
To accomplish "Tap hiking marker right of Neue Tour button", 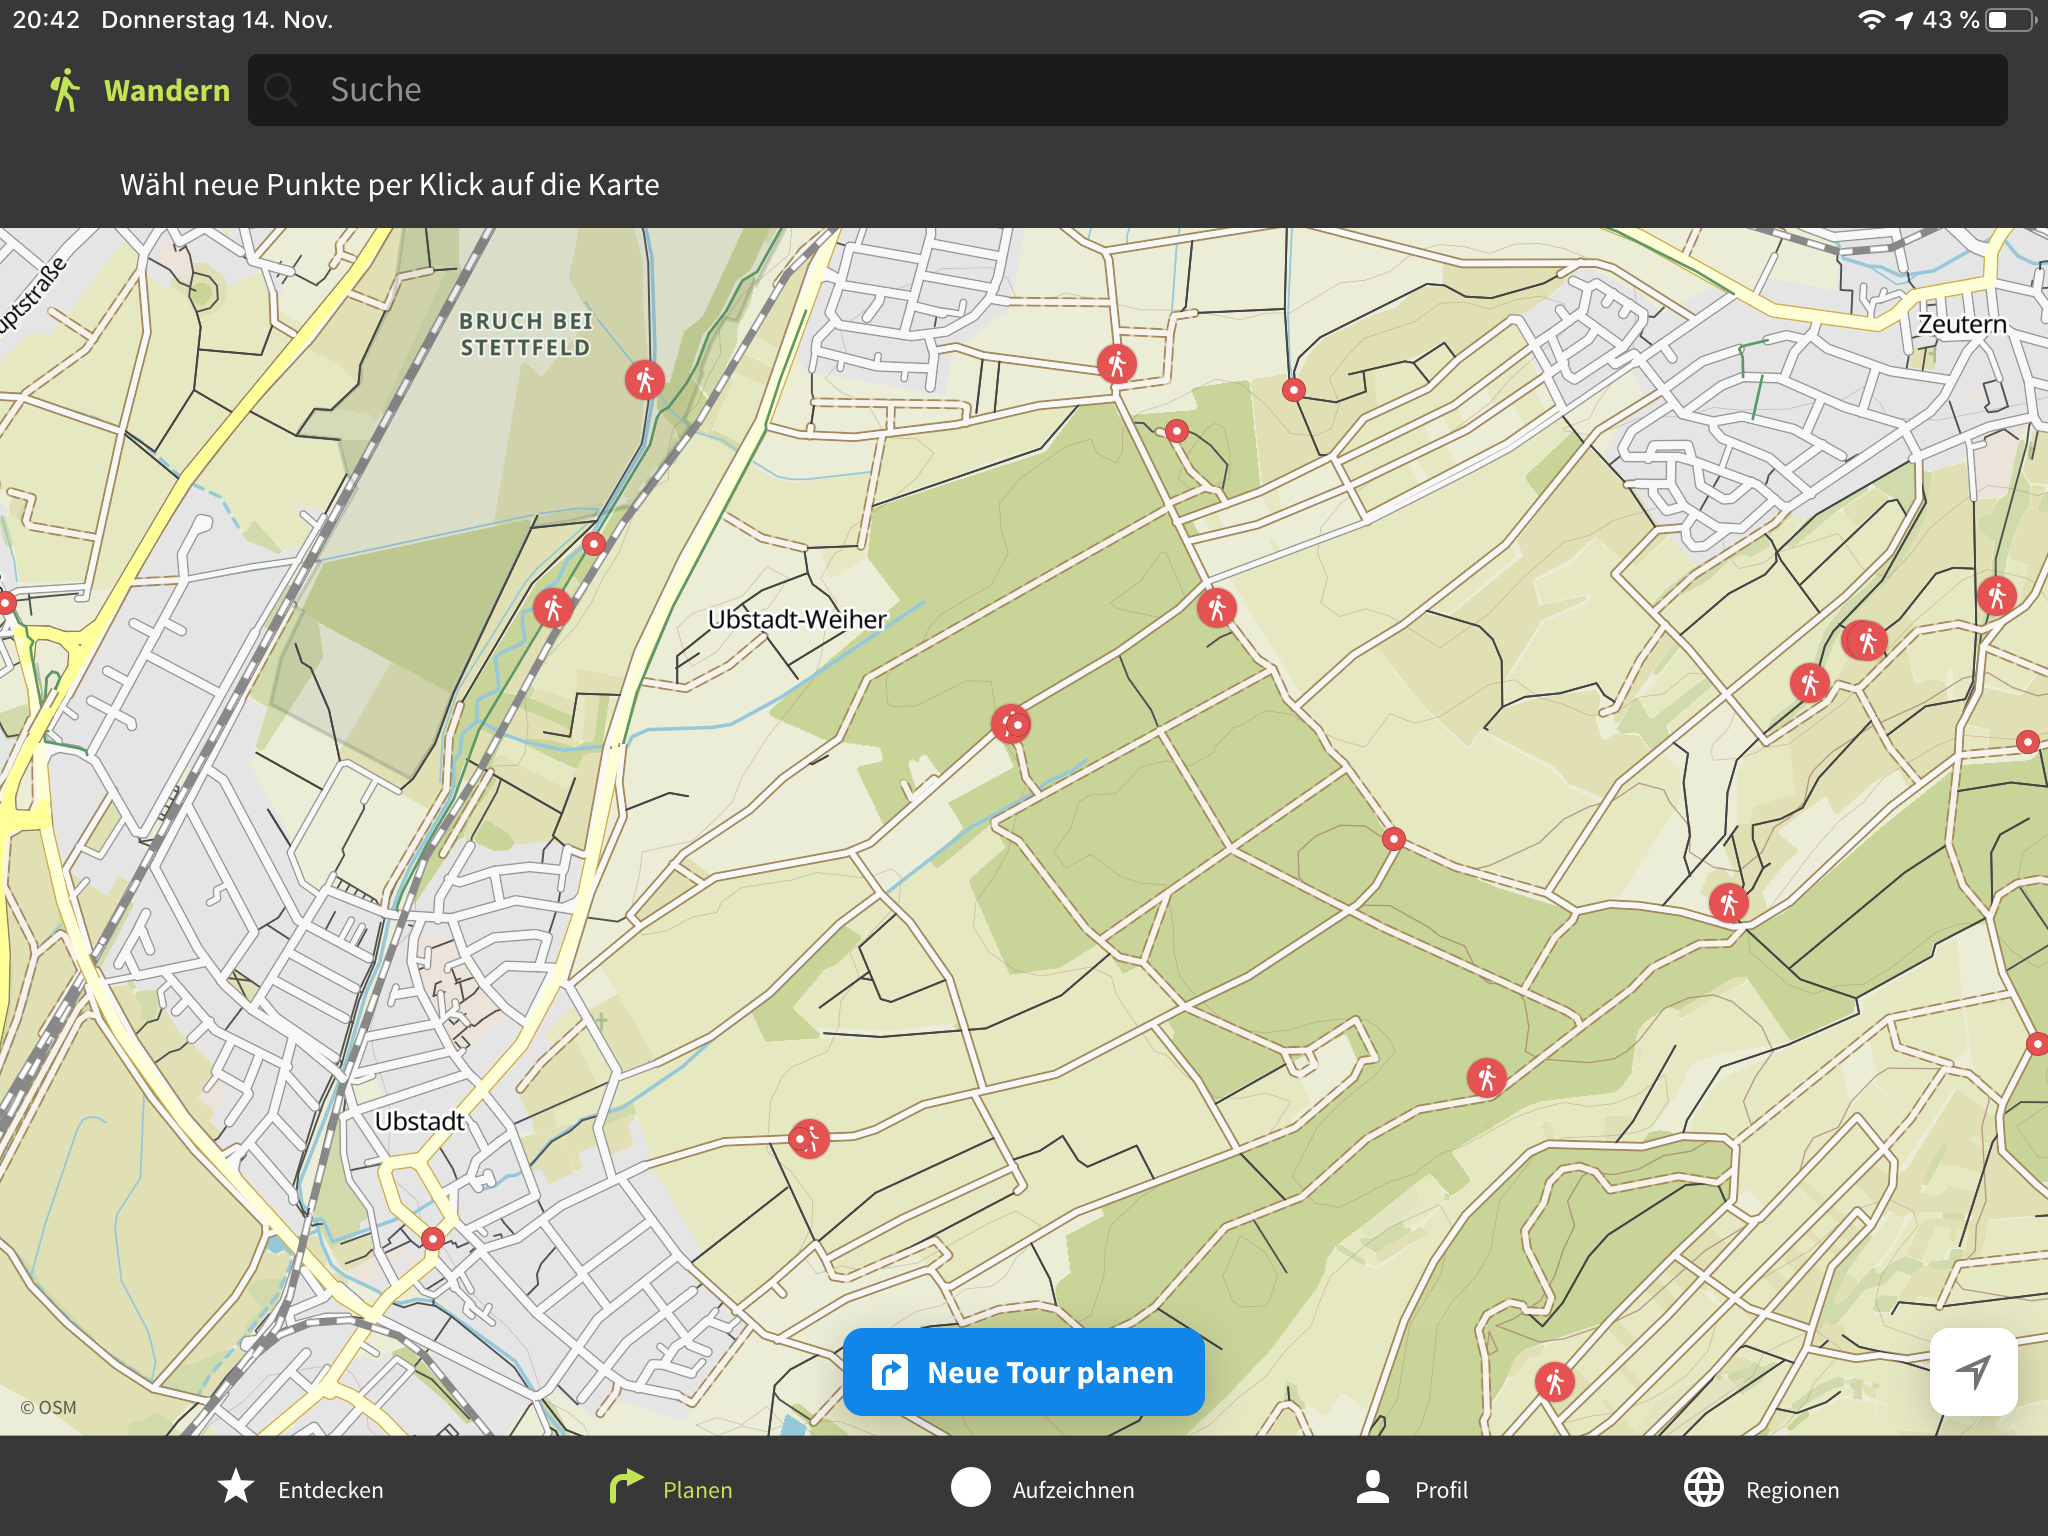I will point(1554,1382).
